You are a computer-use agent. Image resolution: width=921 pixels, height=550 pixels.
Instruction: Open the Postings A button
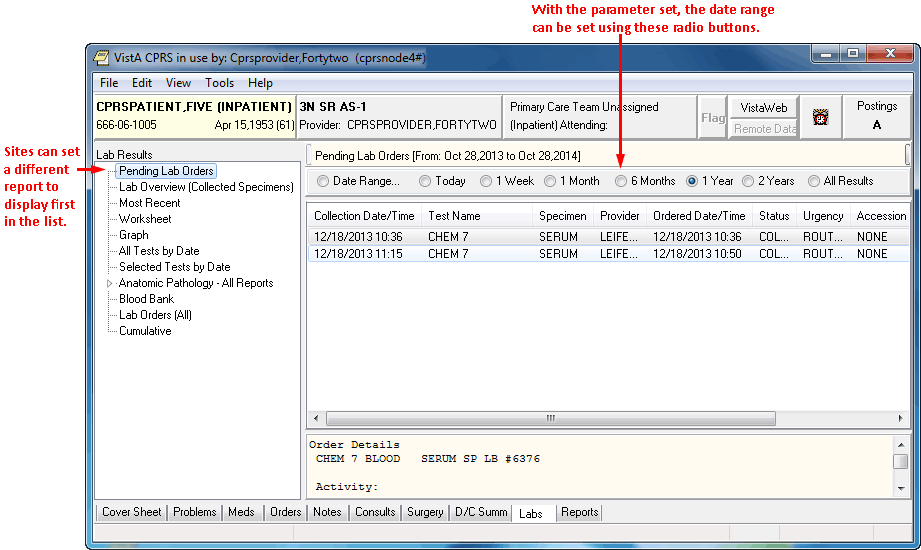point(876,117)
